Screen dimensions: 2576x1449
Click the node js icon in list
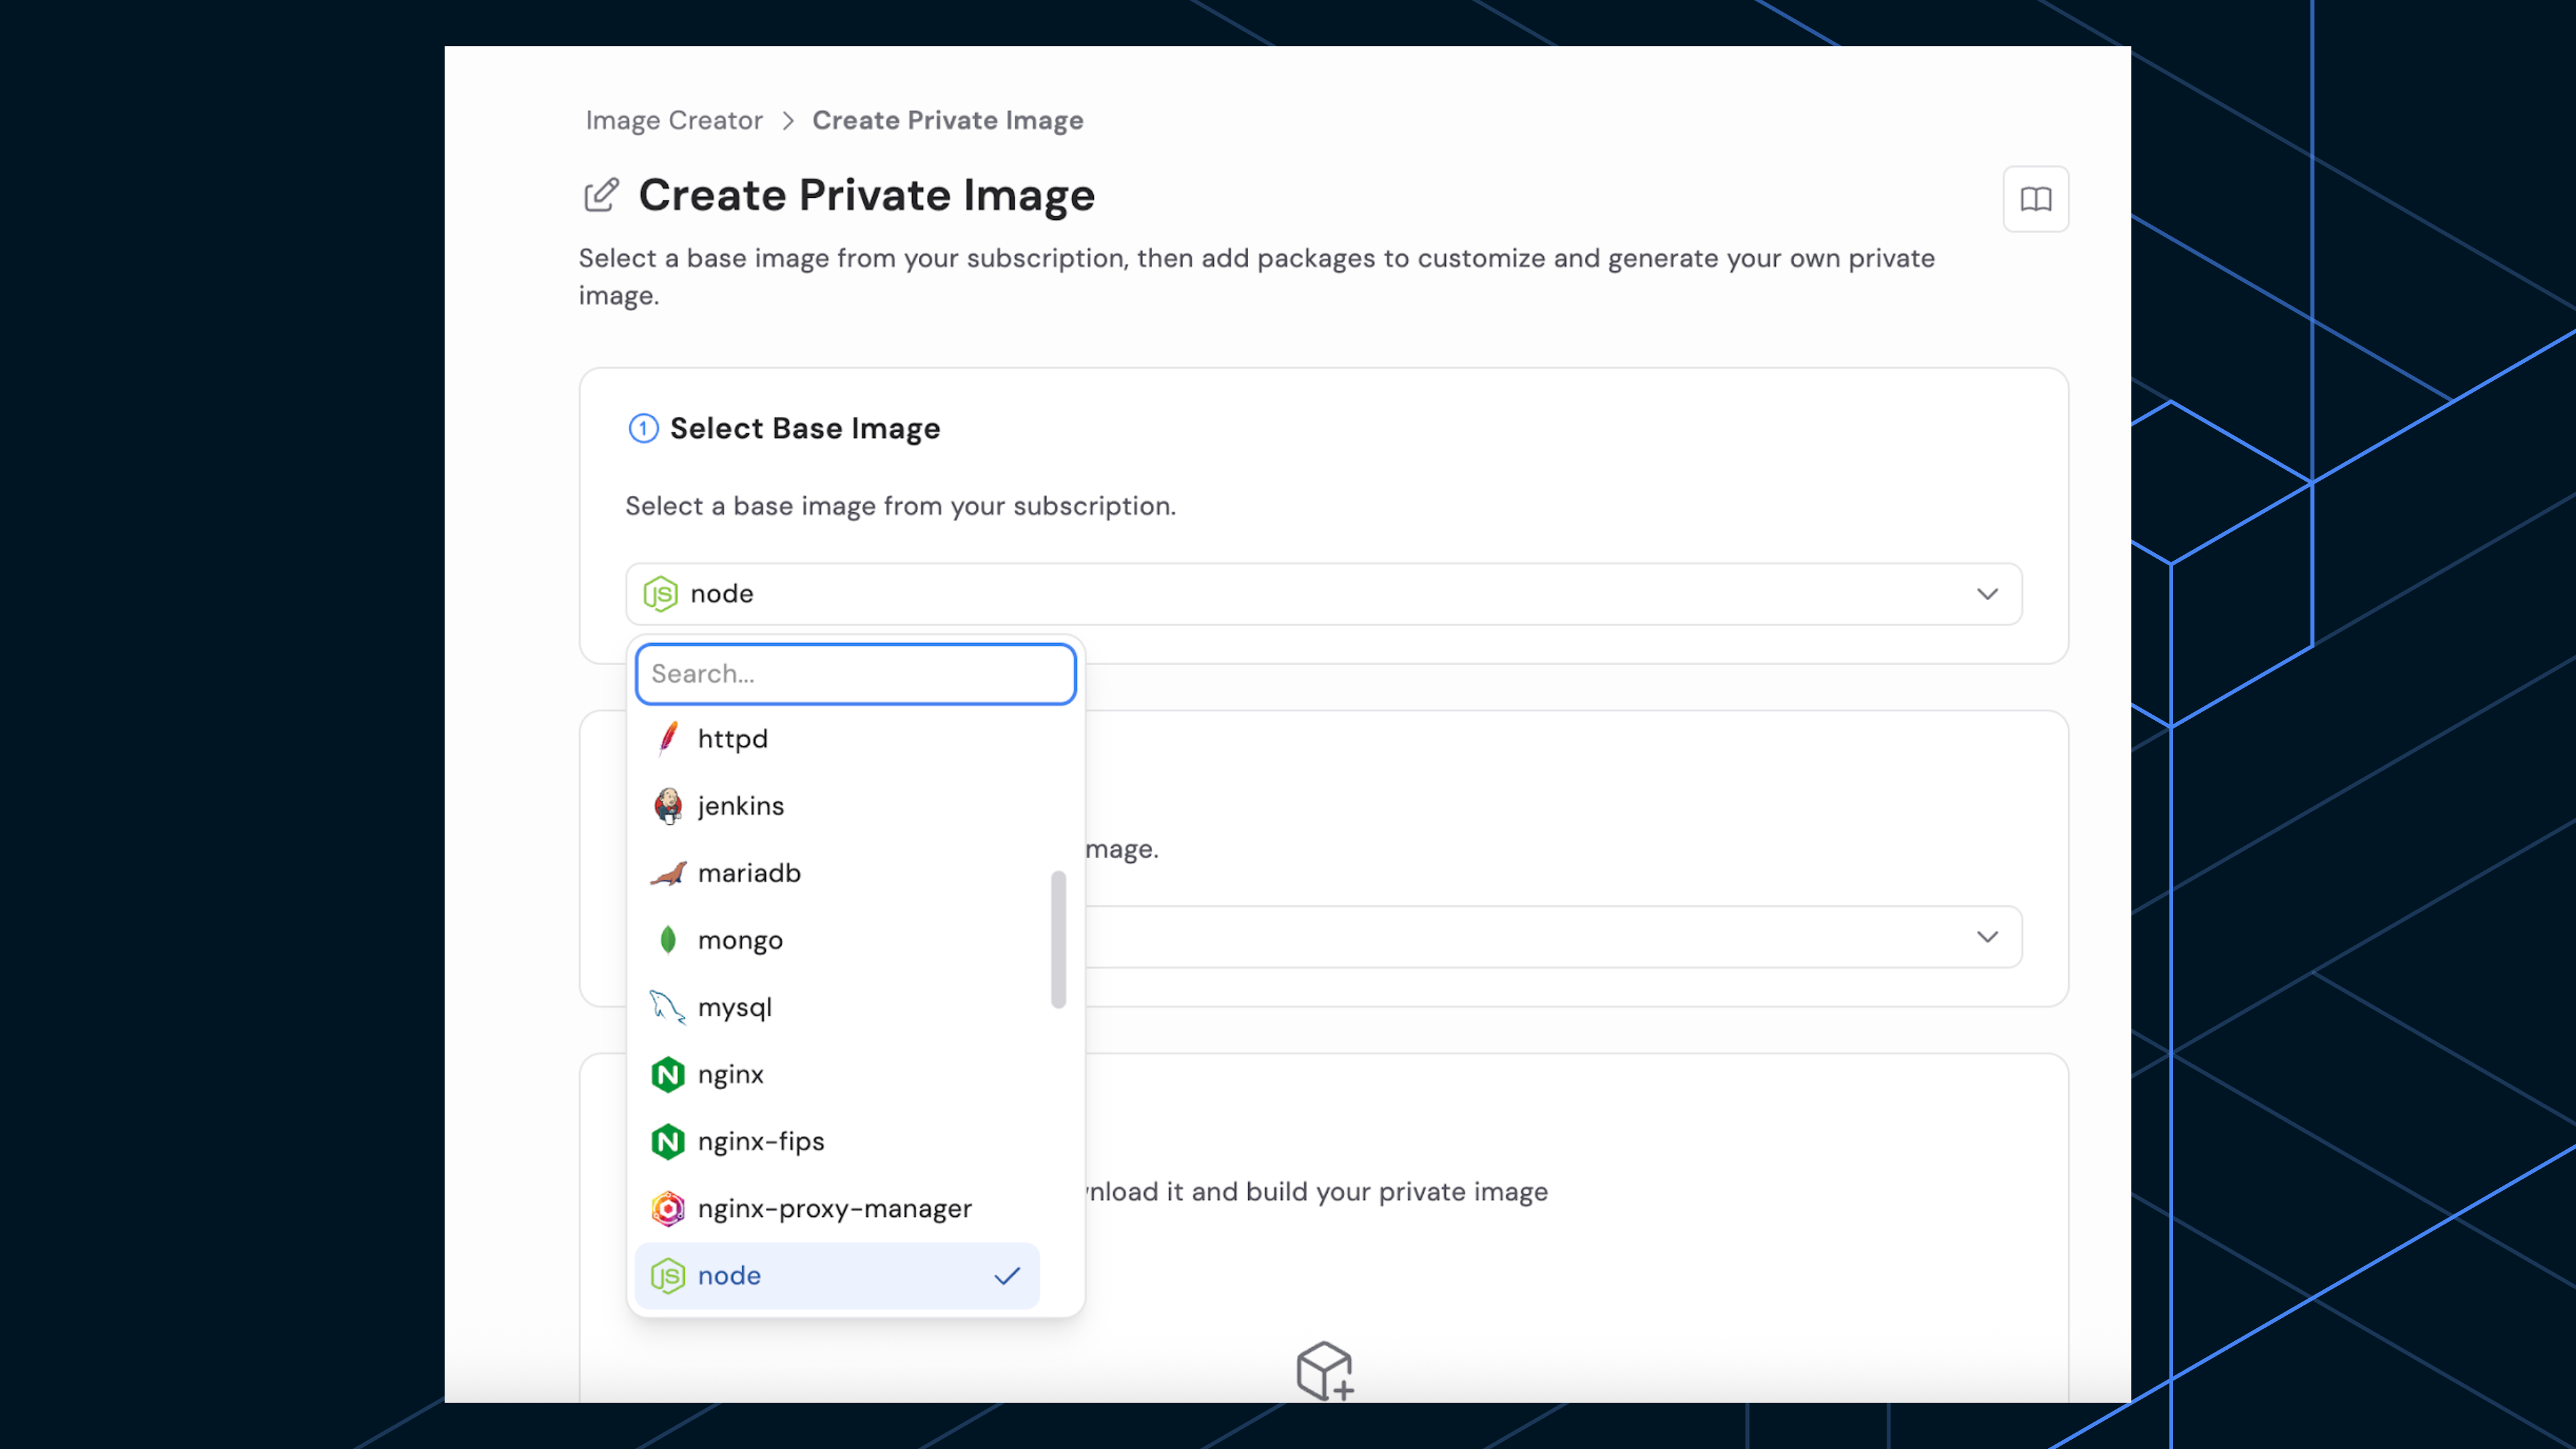tap(668, 1275)
